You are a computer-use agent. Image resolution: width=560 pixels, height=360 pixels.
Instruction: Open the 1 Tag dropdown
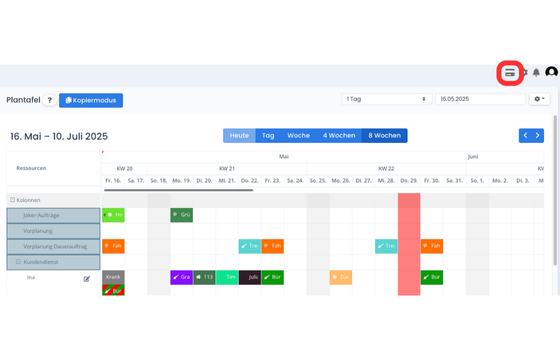pos(387,99)
